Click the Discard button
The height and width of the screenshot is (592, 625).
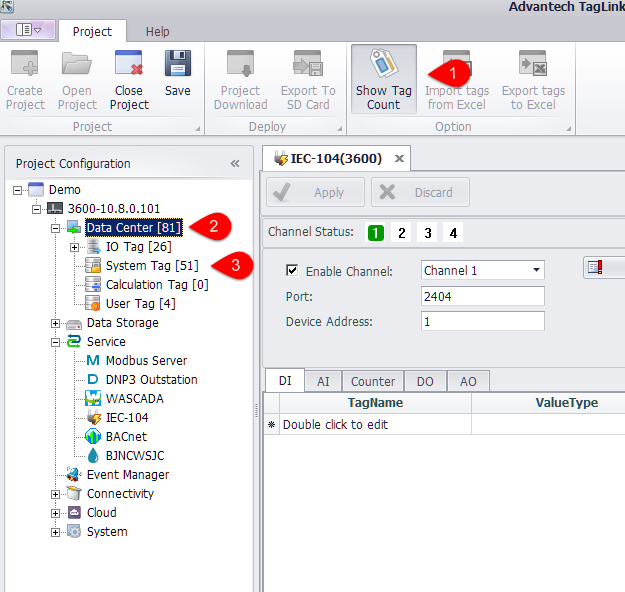420,192
